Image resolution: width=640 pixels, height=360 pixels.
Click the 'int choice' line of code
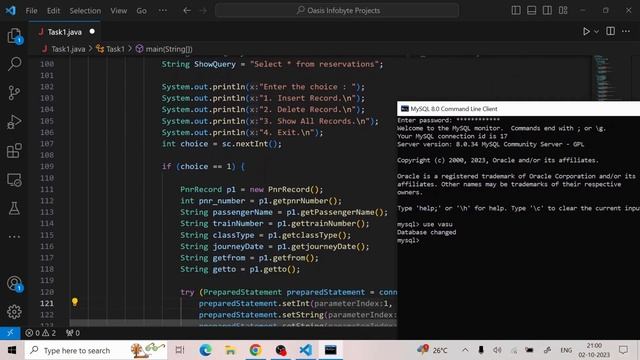(222, 144)
